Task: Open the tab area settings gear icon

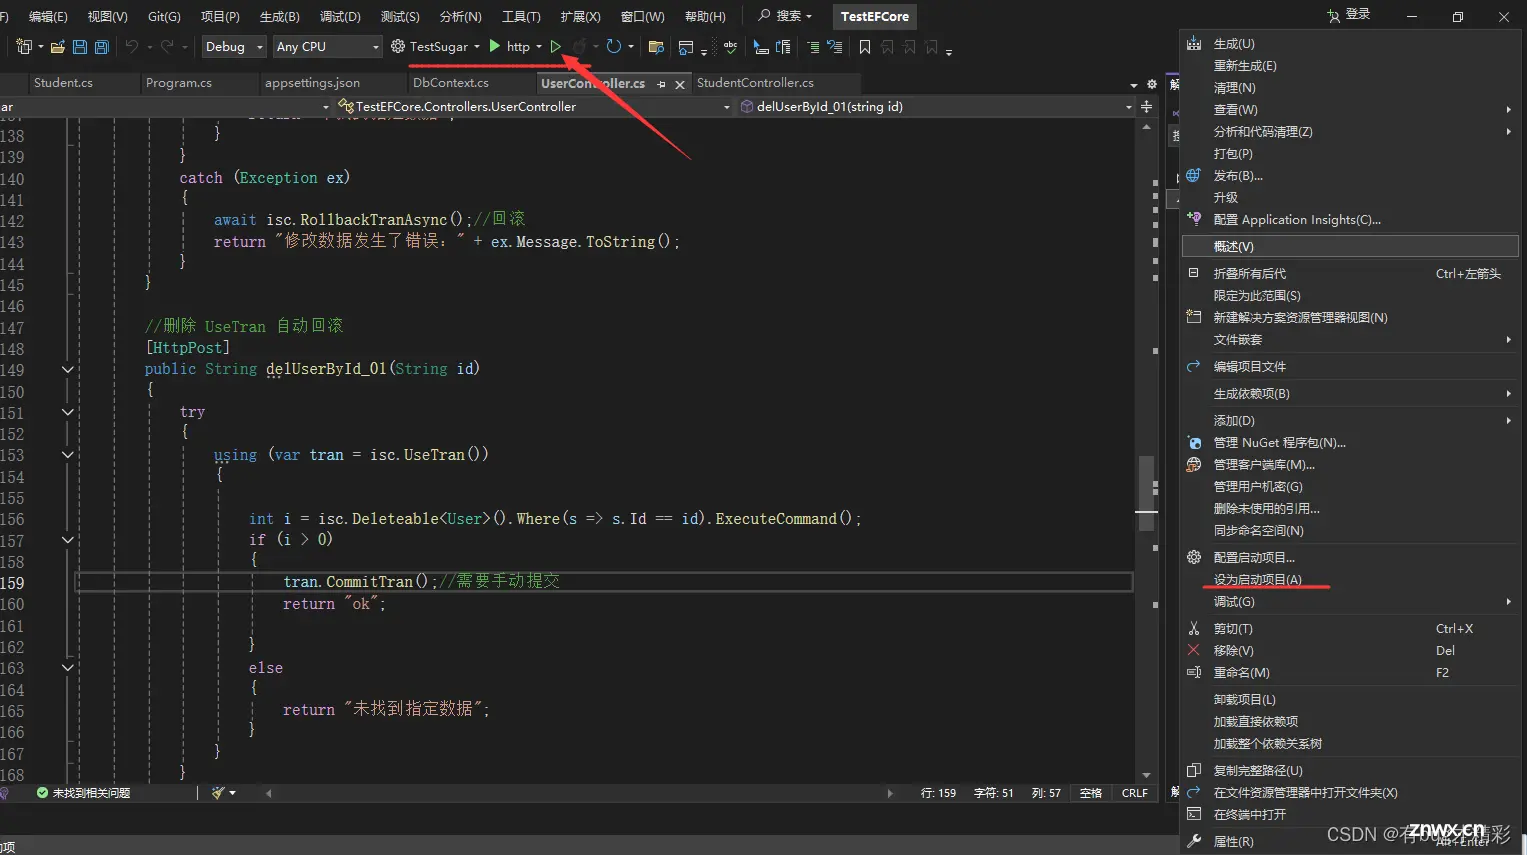Action: (x=1152, y=84)
